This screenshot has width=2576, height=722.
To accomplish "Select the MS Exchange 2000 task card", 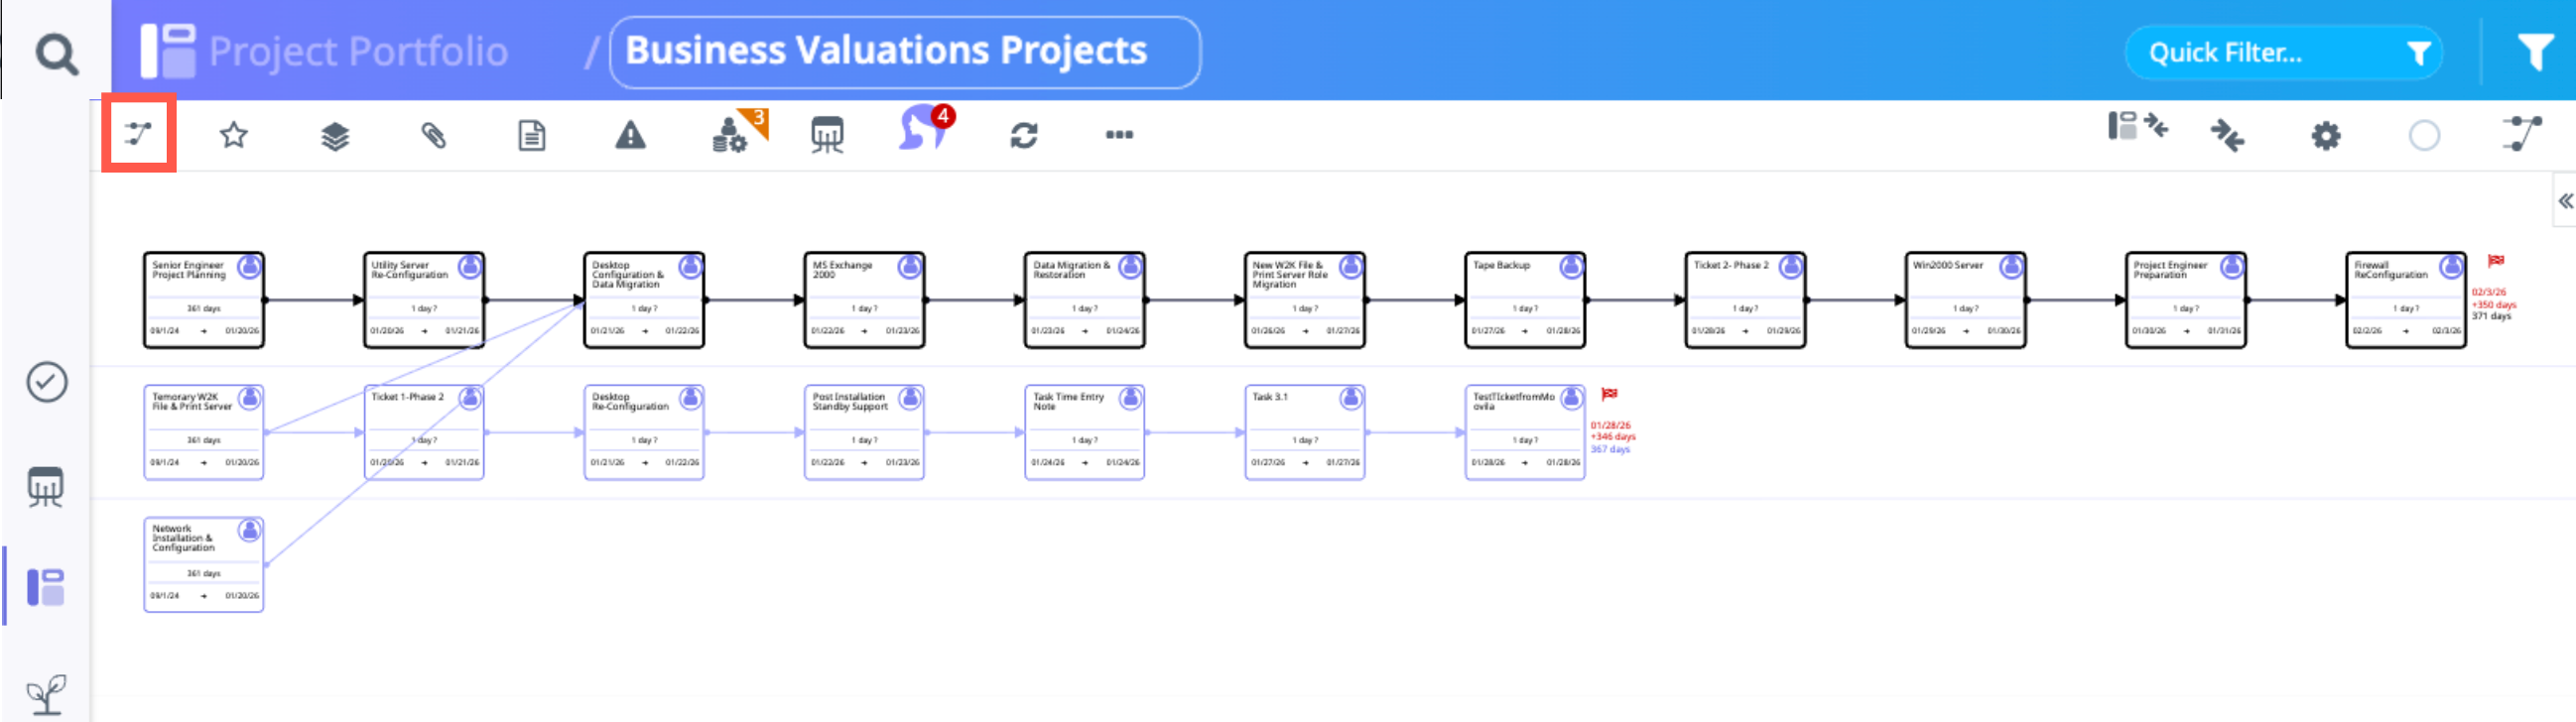I will [x=864, y=300].
